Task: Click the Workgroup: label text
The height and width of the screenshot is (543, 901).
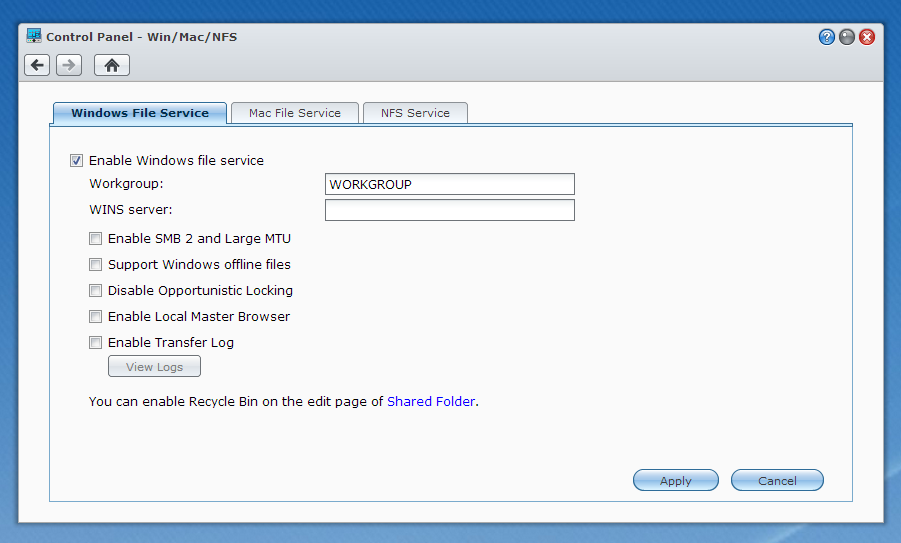Action: click(126, 184)
